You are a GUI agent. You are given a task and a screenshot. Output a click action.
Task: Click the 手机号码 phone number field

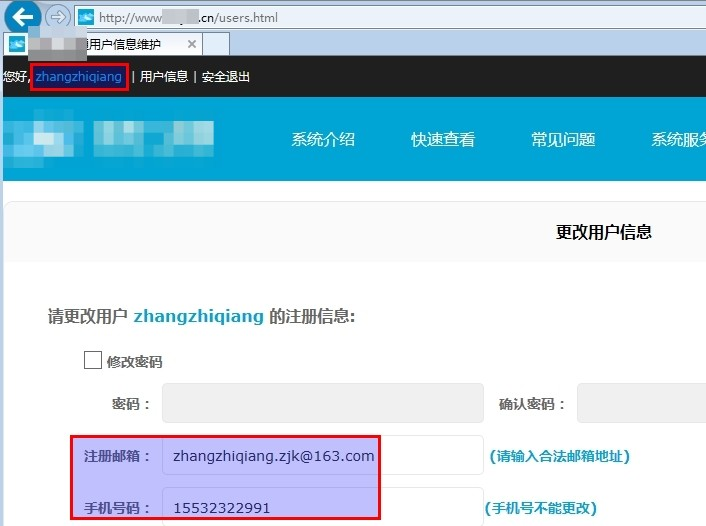pyautogui.click(x=322, y=508)
